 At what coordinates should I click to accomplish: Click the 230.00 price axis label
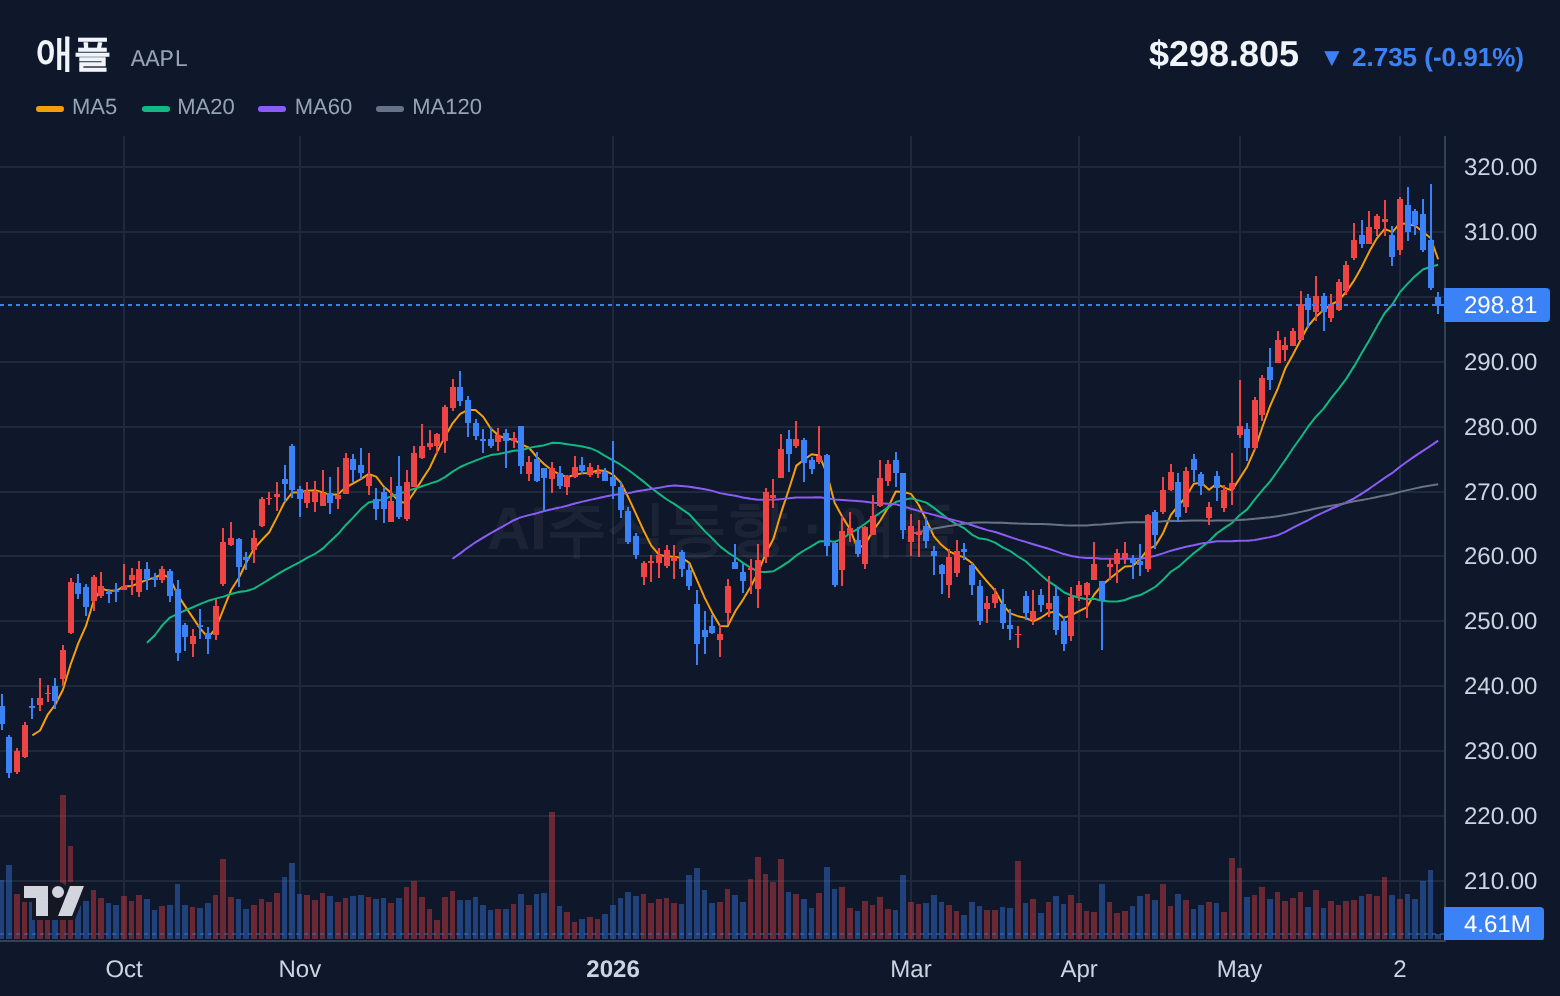(1500, 751)
